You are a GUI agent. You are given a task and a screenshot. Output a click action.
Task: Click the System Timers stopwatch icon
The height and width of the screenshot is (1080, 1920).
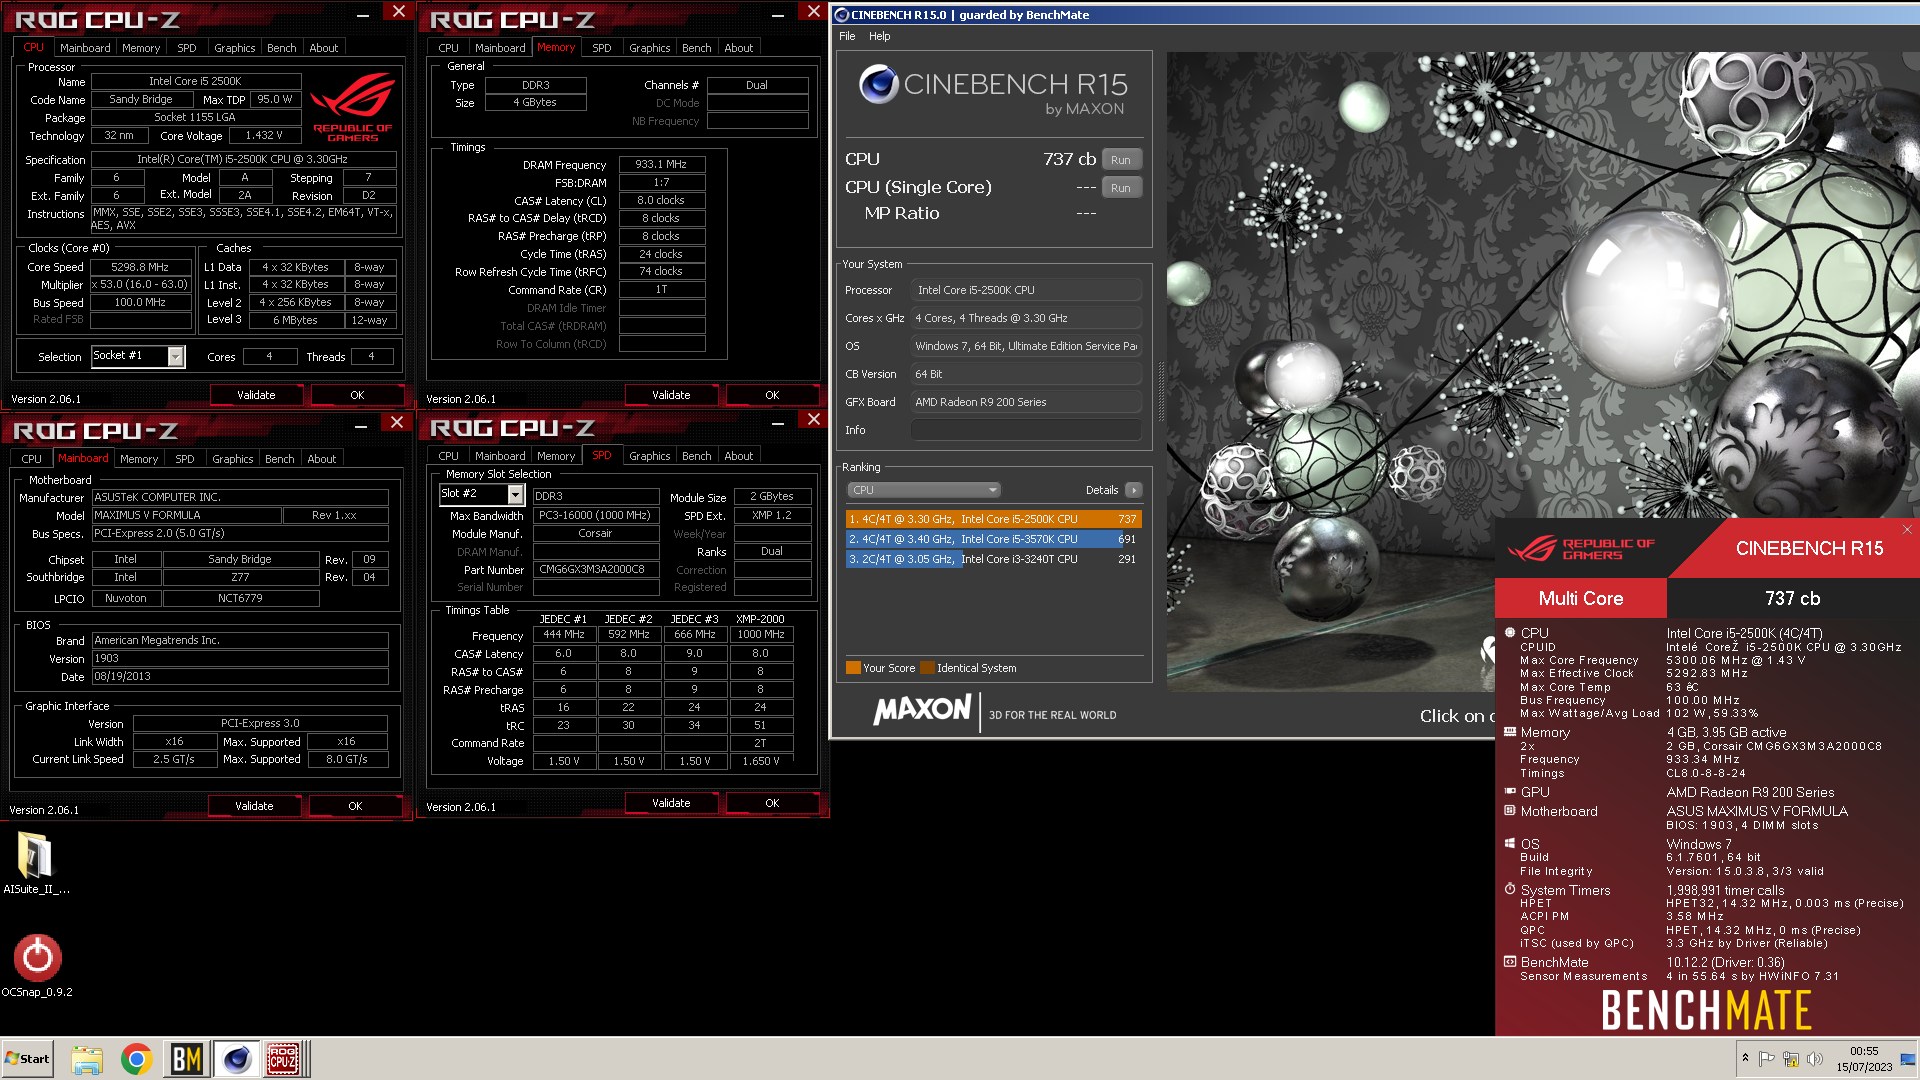pos(1510,889)
